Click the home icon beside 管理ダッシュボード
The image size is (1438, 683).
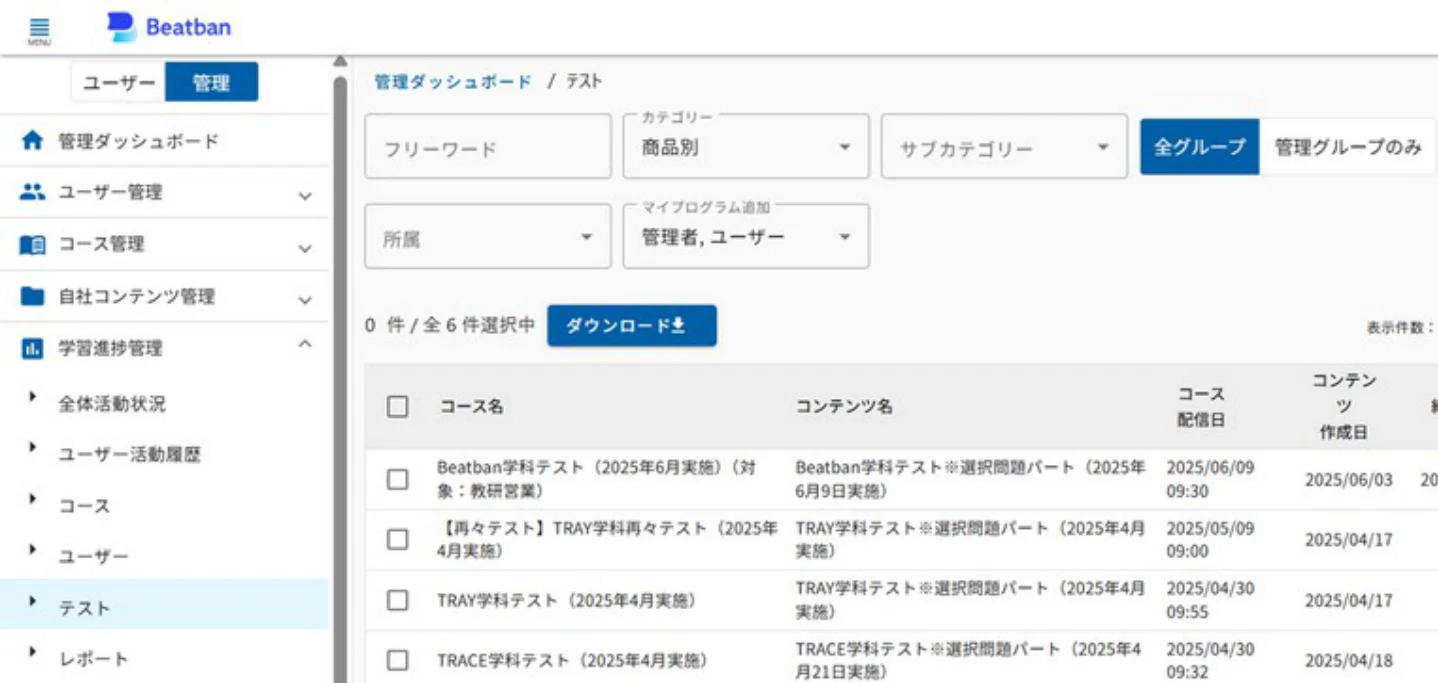(x=33, y=141)
